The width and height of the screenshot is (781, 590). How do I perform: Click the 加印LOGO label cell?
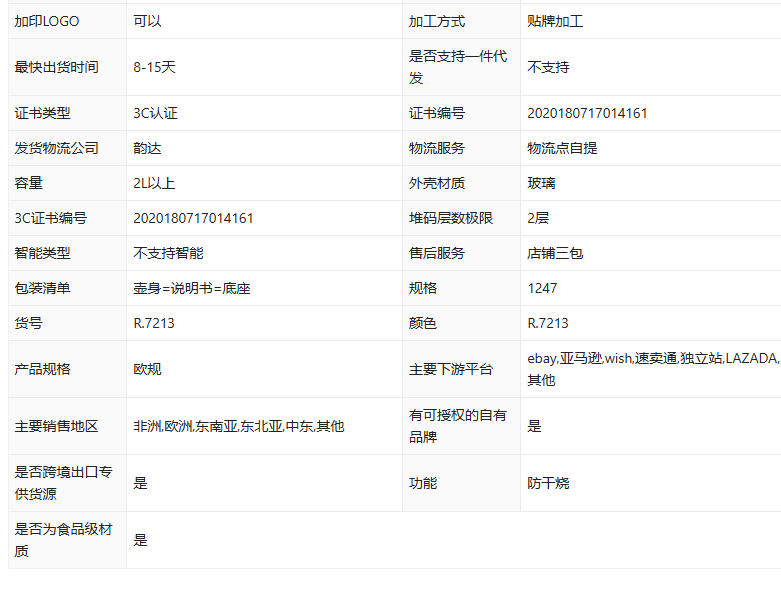[x=47, y=21]
